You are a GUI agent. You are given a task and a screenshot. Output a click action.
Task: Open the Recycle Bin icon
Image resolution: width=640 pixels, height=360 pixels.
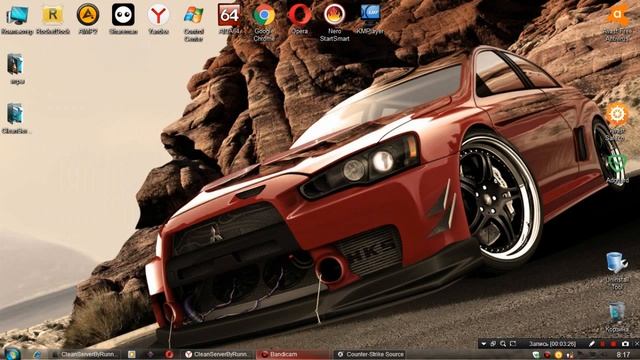click(x=617, y=317)
